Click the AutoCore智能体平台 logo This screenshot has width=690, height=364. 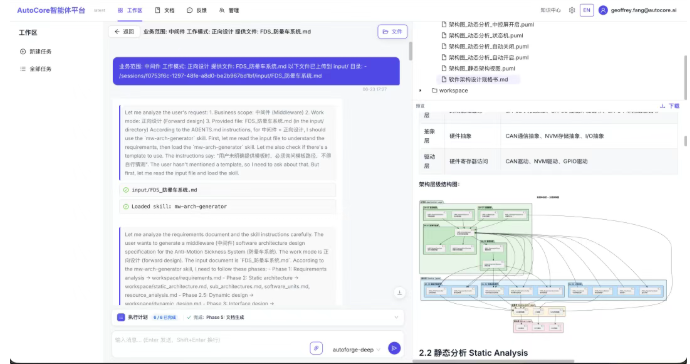click(51, 10)
